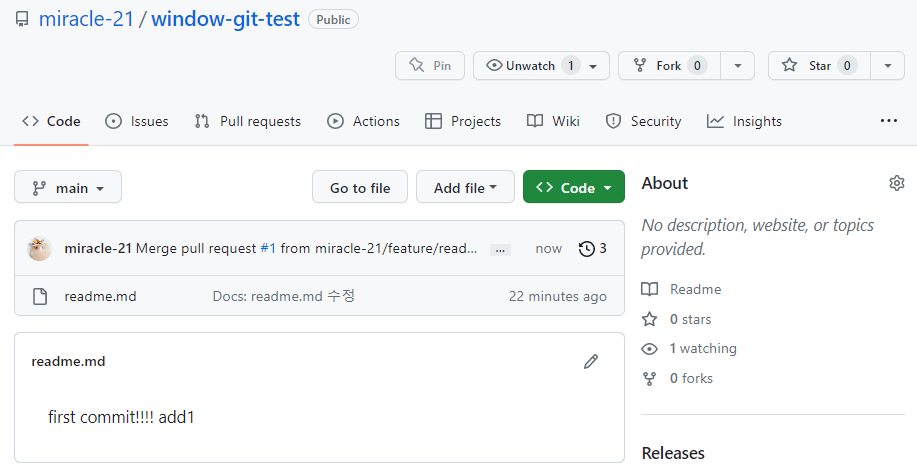The image size is (917, 467).
Task: Open the Wiki tab
Action: click(553, 121)
